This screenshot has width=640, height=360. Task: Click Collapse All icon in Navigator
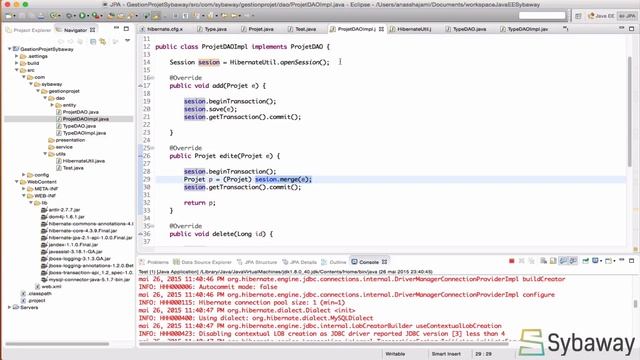pyautogui.click(x=93, y=41)
